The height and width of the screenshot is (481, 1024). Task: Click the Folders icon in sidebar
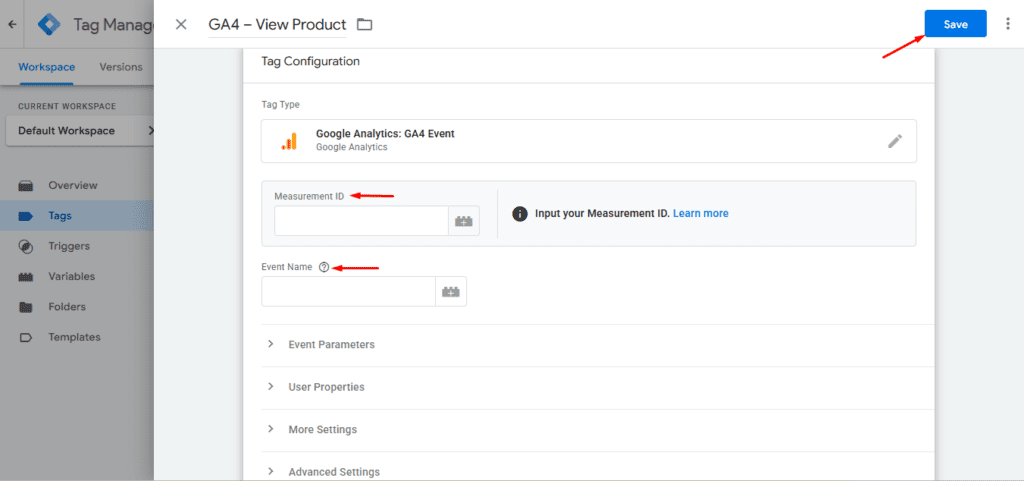25,307
